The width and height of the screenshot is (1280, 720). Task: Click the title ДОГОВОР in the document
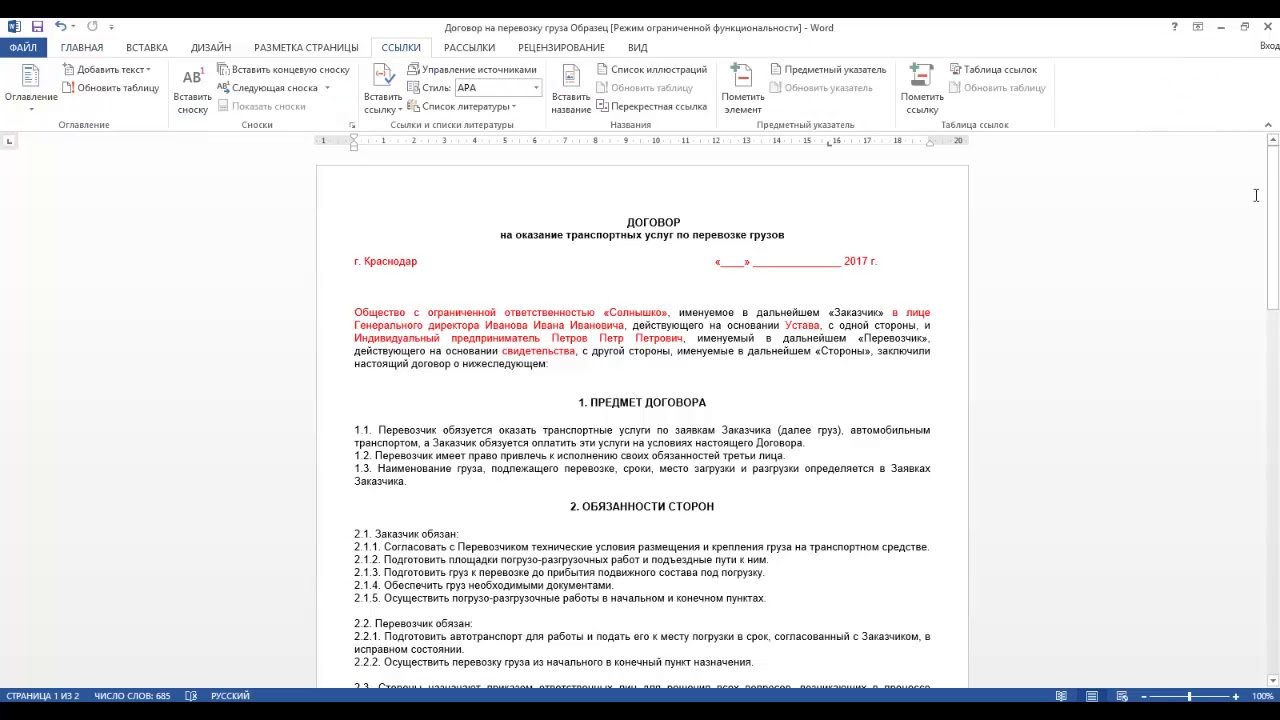coord(653,223)
